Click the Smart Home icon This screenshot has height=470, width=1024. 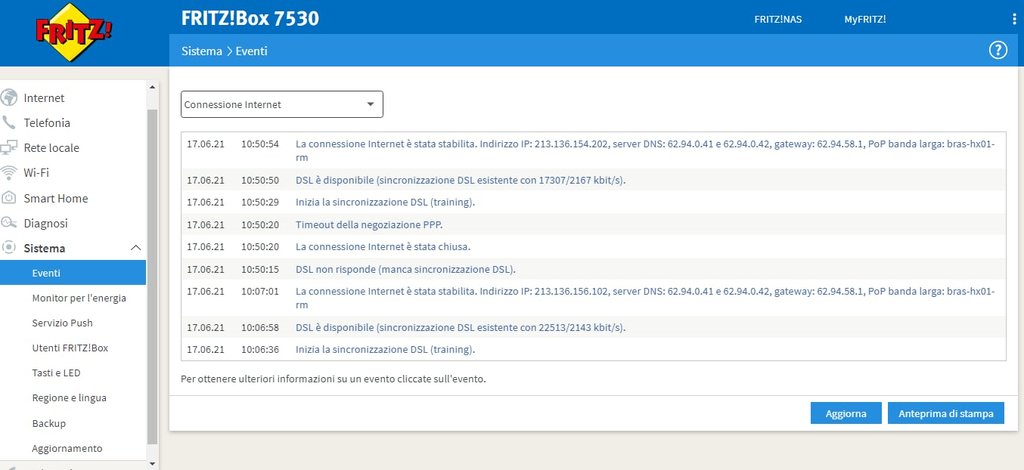tap(9, 198)
